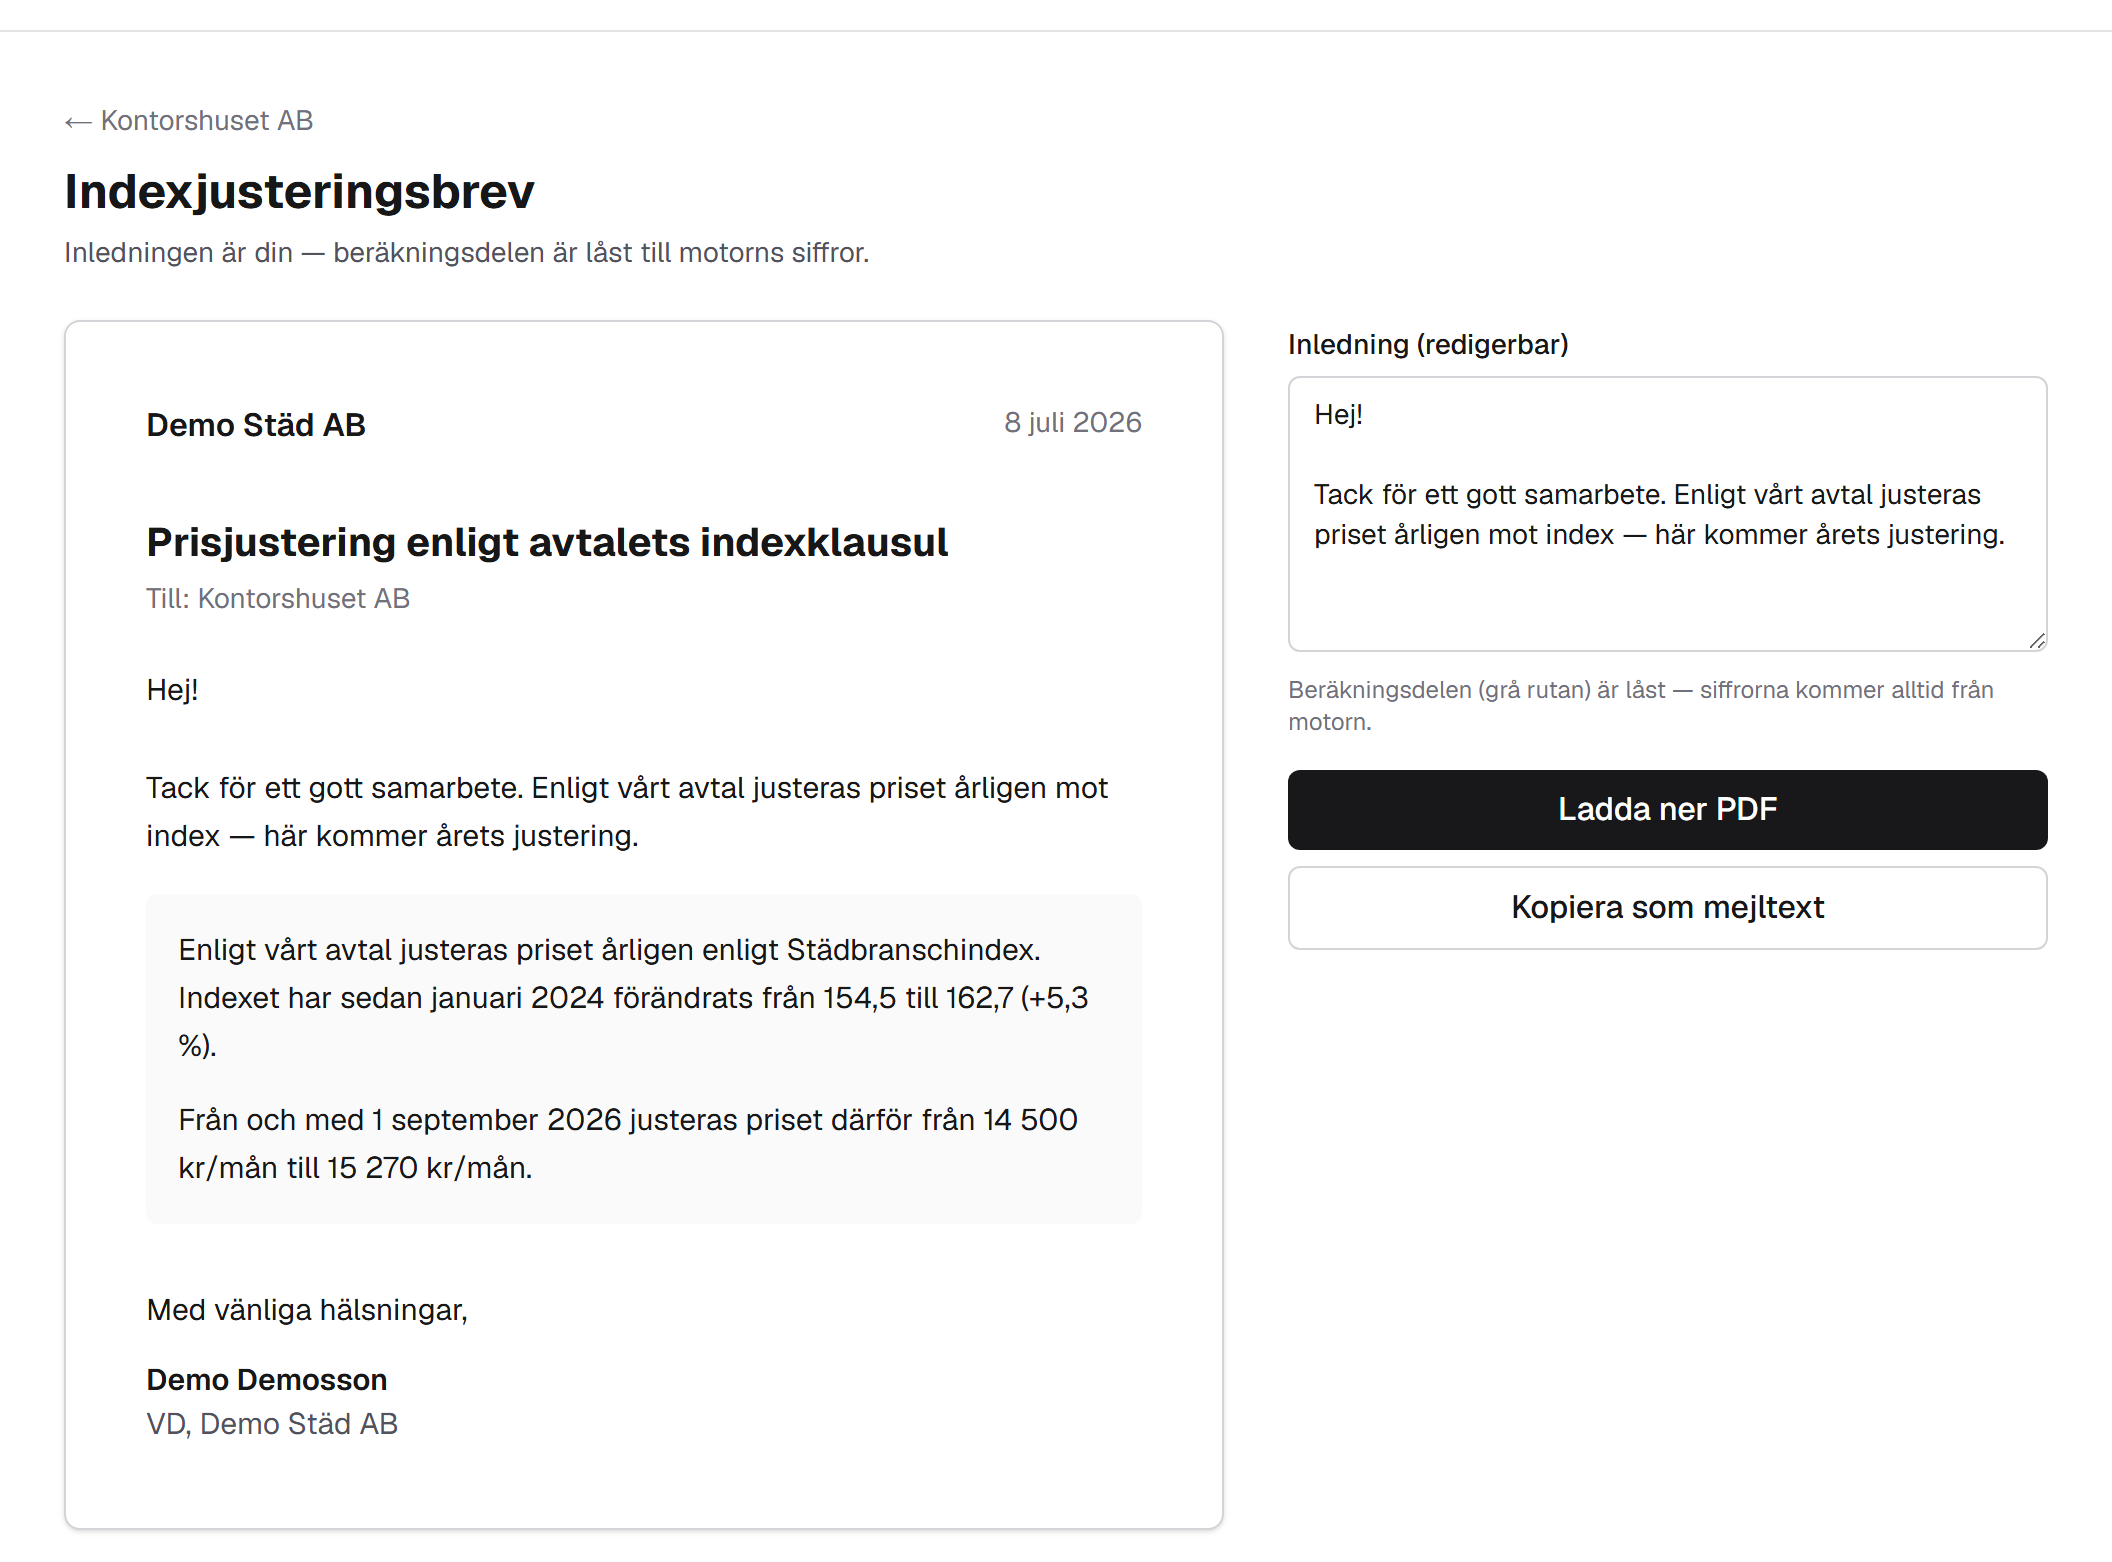Click Kopiera som mejltext button

tap(1667, 907)
